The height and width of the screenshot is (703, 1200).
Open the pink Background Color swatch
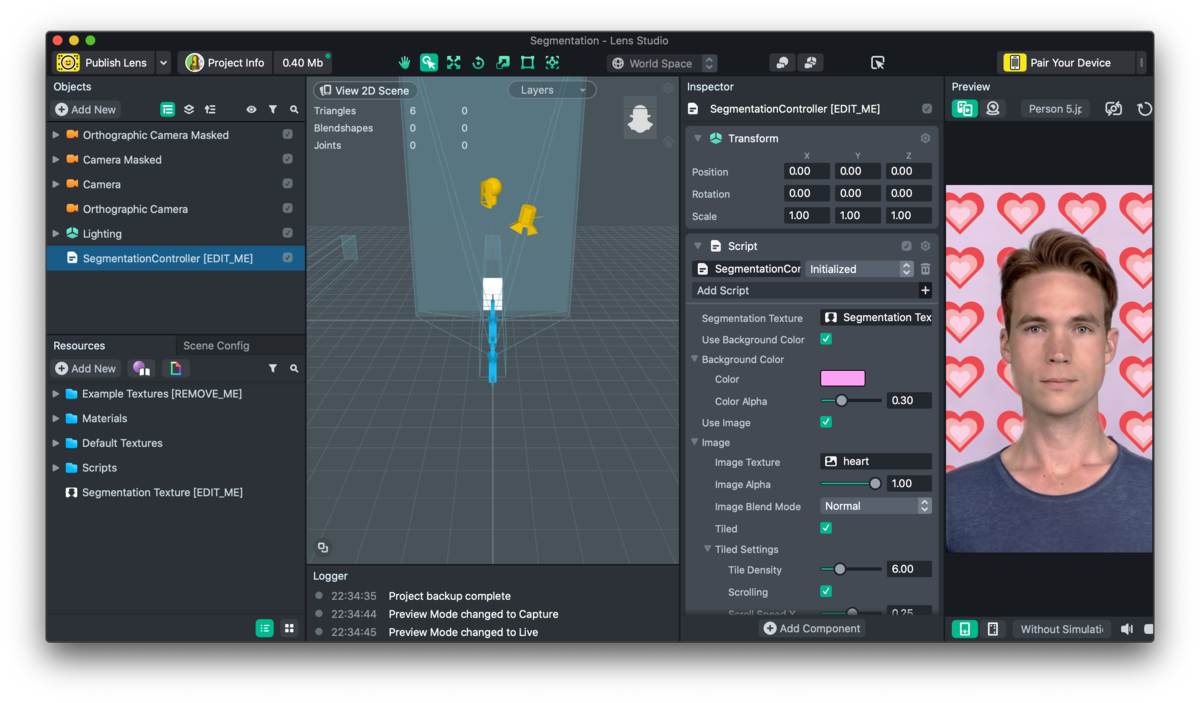pyautogui.click(x=843, y=379)
